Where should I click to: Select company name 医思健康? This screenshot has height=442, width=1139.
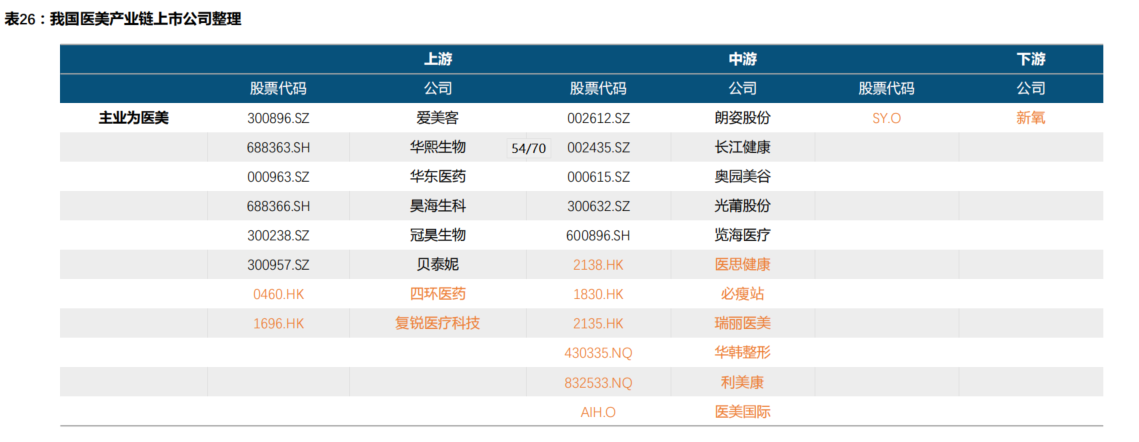click(x=743, y=265)
